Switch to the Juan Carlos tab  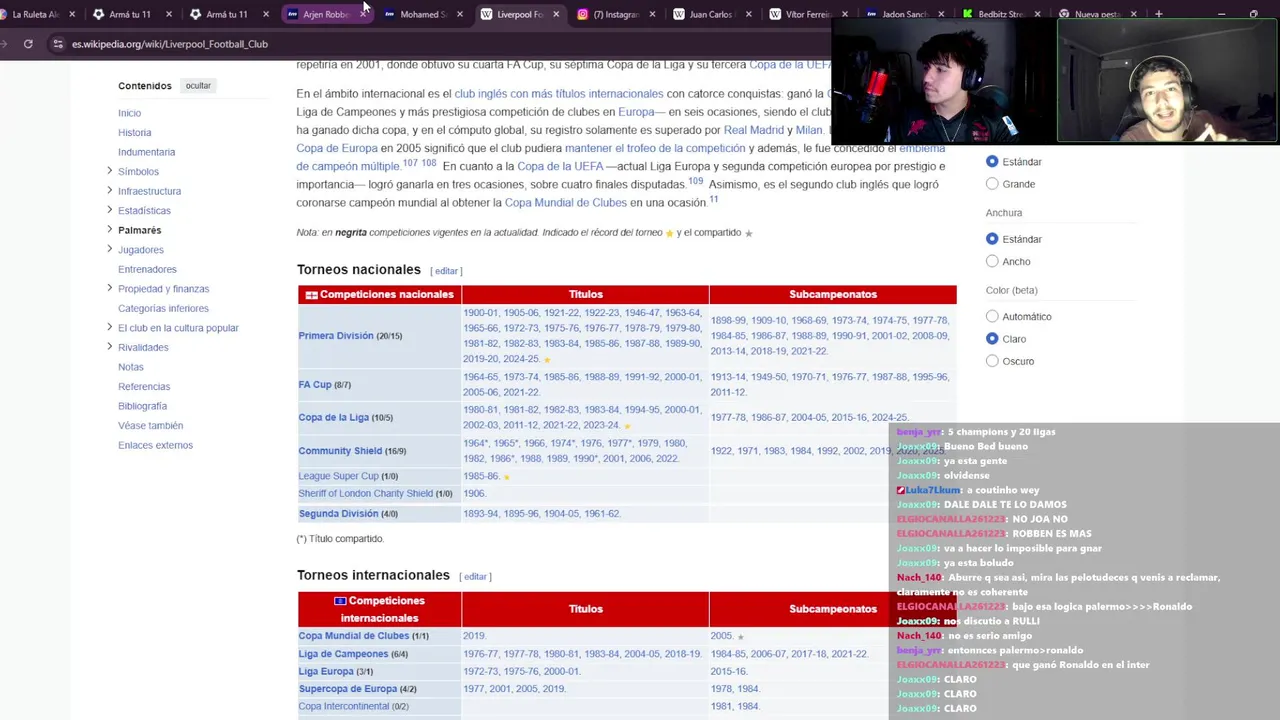point(713,14)
